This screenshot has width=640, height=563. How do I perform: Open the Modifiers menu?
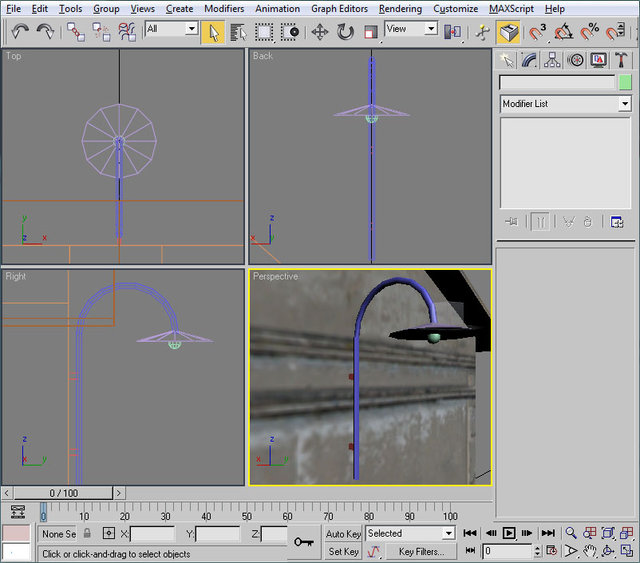pyautogui.click(x=224, y=9)
